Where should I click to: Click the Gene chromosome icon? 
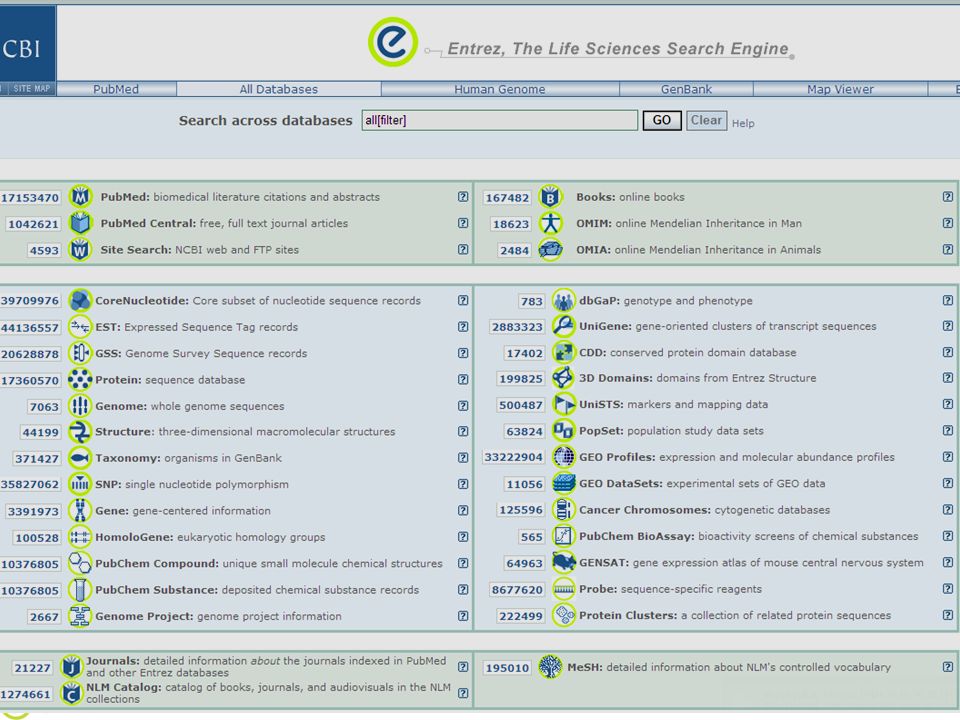click(80, 511)
